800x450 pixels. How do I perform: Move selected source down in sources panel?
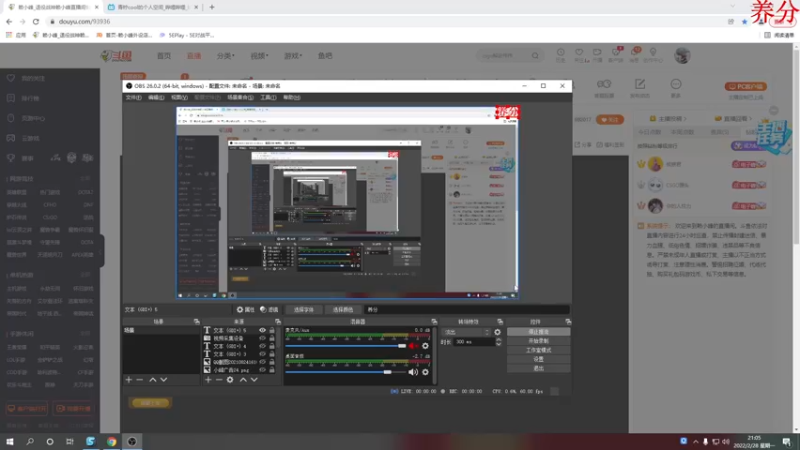point(254,380)
